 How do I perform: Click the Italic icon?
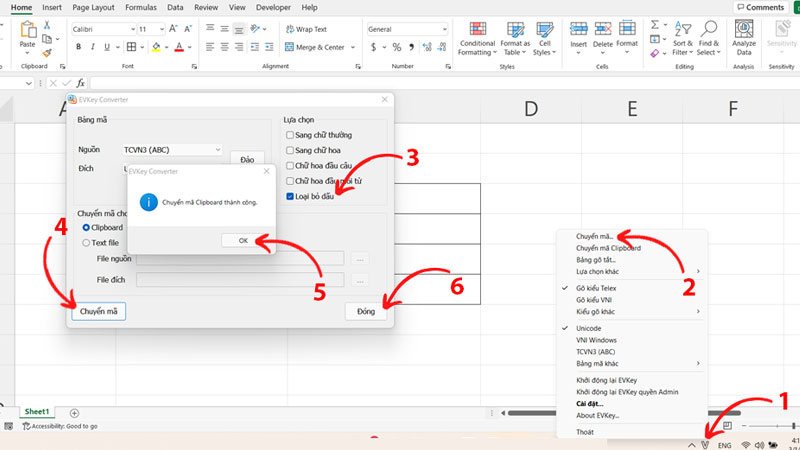(92, 47)
